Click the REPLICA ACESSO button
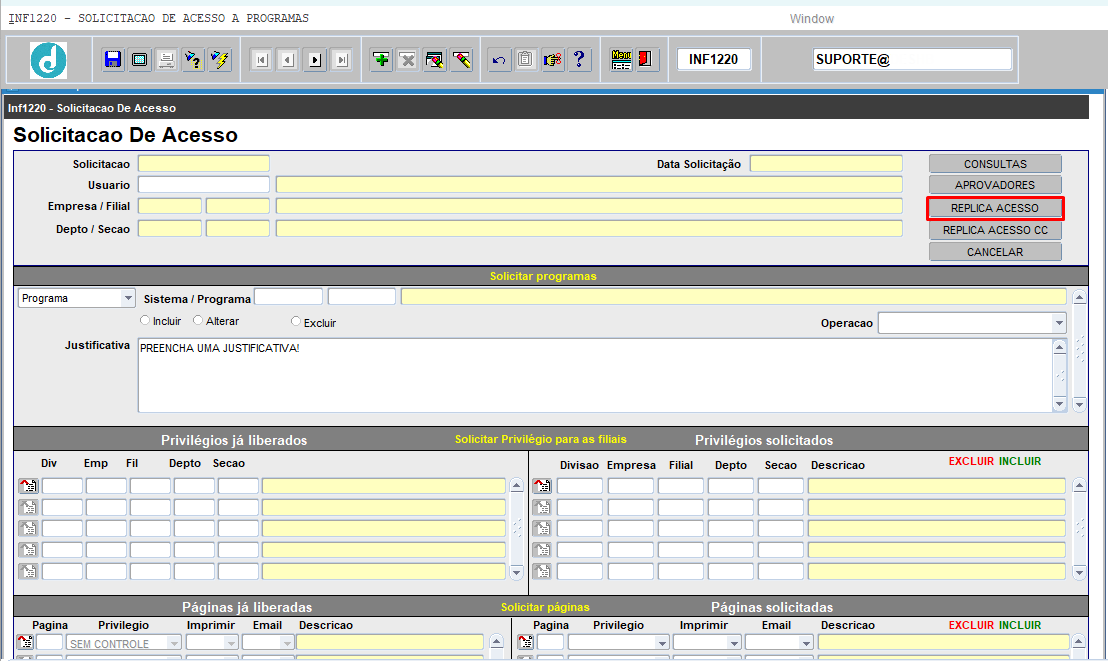 pyautogui.click(x=995, y=208)
